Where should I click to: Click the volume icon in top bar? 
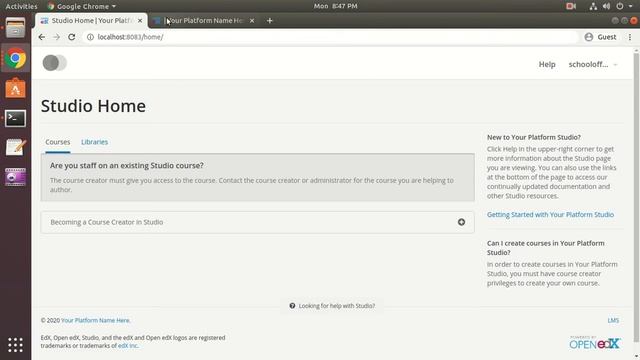coord(606,6)
